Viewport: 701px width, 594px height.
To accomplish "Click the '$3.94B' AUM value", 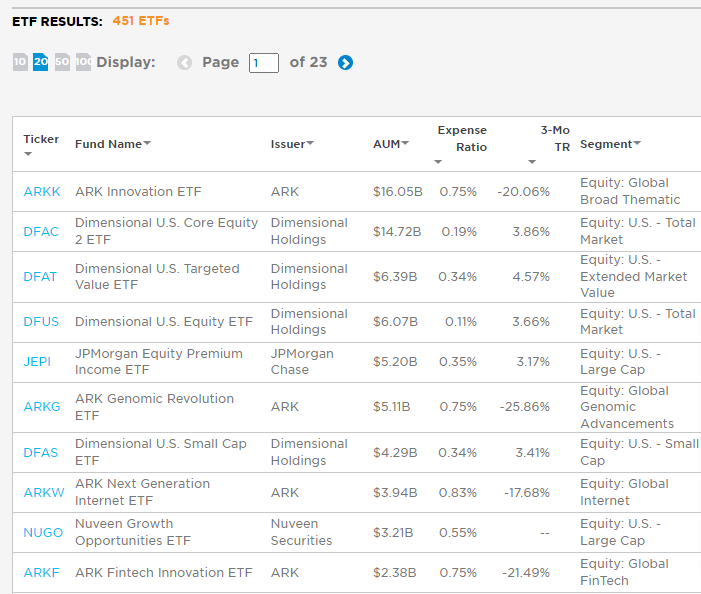I will (x=395, y=493).
